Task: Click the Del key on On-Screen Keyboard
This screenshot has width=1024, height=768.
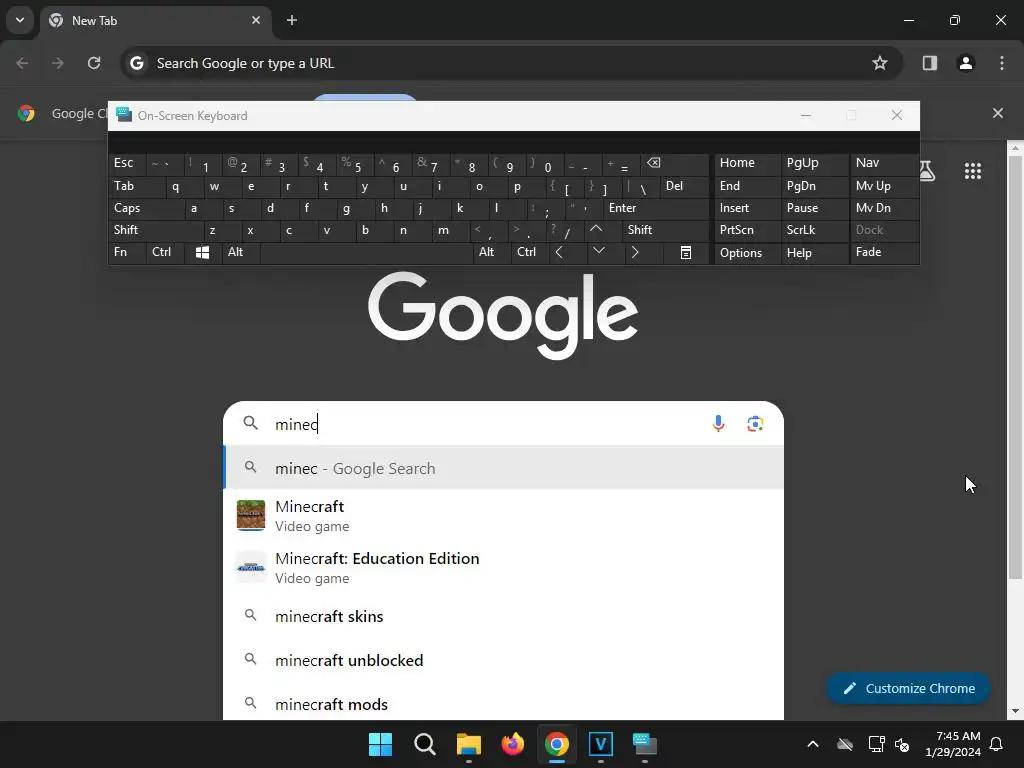Action: [684, 186]
